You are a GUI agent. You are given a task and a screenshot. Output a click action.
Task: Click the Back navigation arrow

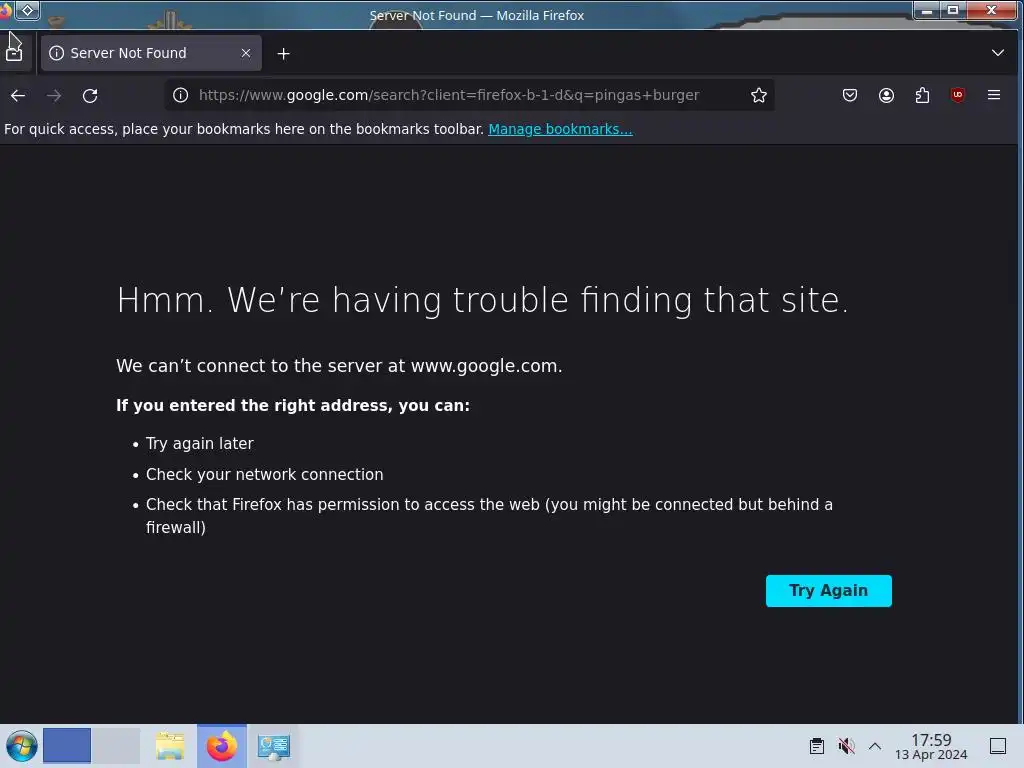click(x=18, y=95)
